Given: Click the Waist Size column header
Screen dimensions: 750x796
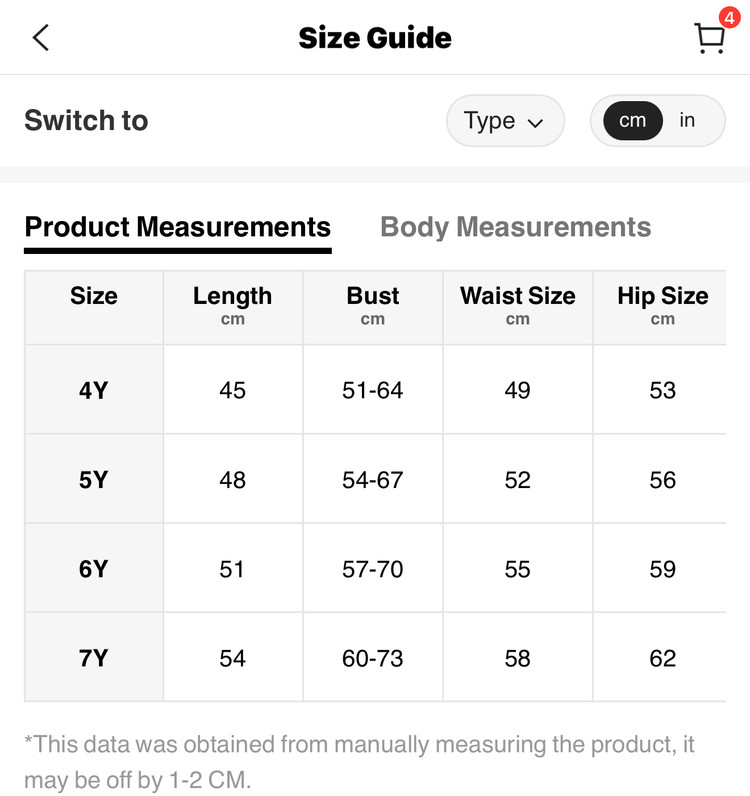Looking at the screenshot, I should coord(518,308).
